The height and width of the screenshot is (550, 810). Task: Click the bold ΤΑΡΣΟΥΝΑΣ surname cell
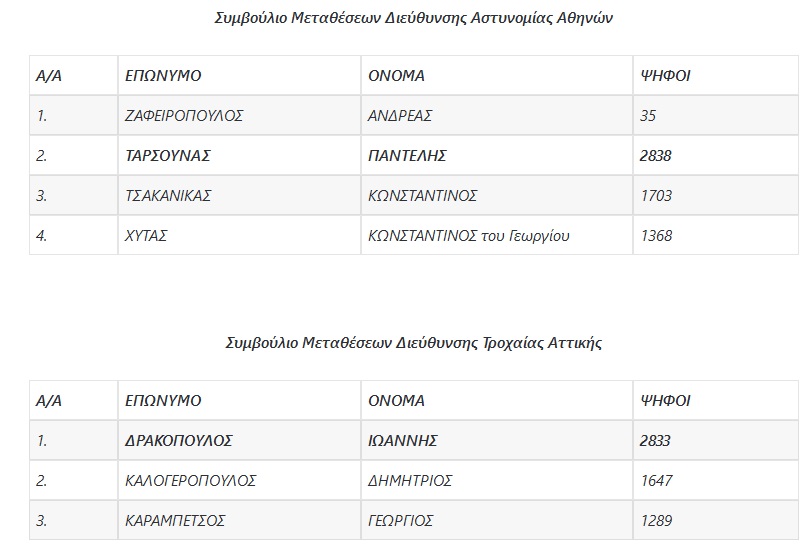pyautogui.click(x=168, y=156)
